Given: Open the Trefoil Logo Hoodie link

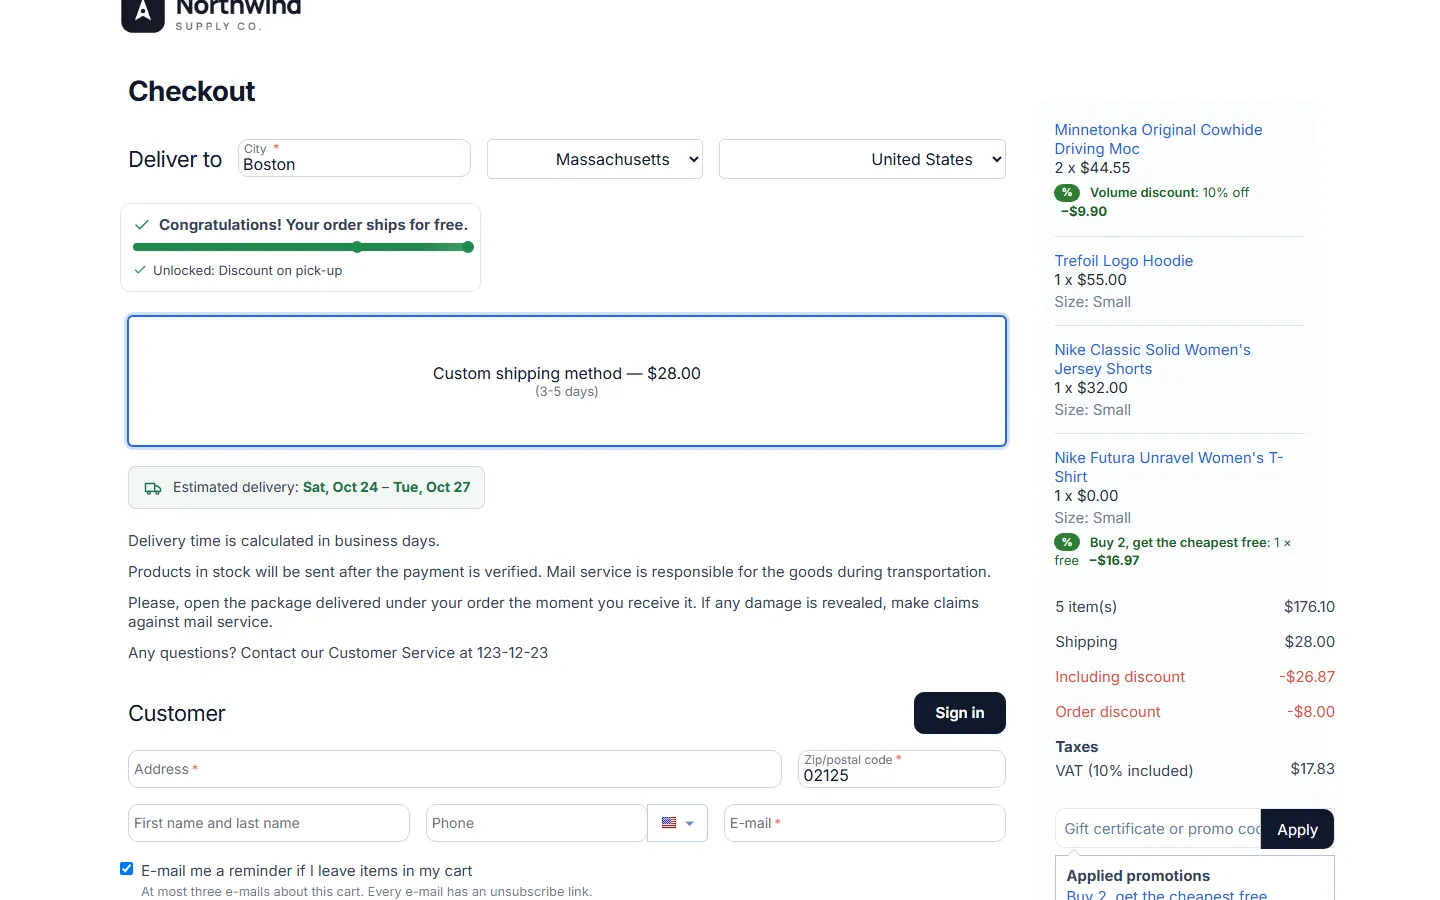Looking at the screenshot, I should pyautogui.click(x=1124, y=261).
